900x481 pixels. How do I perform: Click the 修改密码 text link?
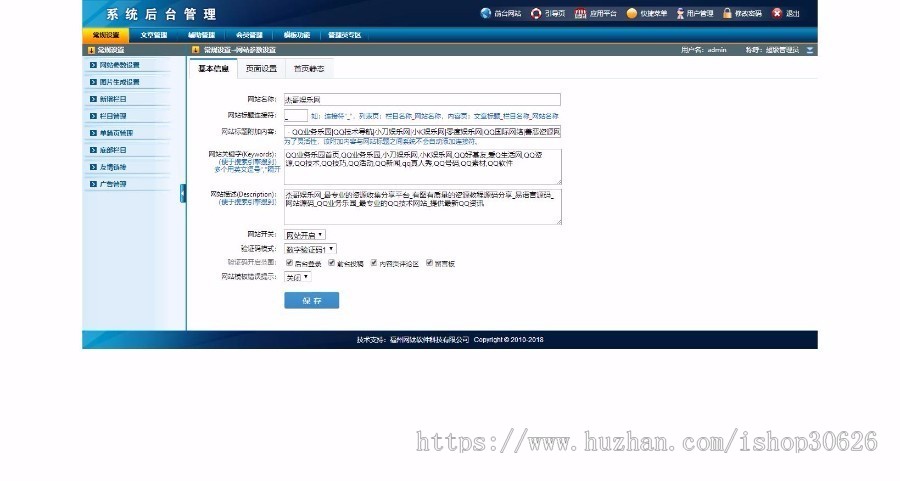click(748, 13)
